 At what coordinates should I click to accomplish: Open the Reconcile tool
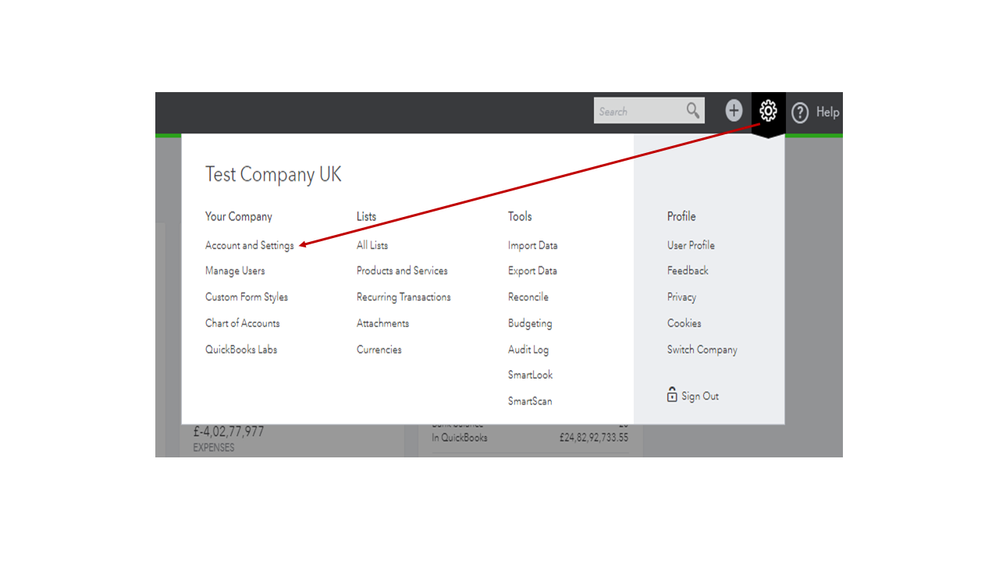pyautogui.click(x=528, y=297)
